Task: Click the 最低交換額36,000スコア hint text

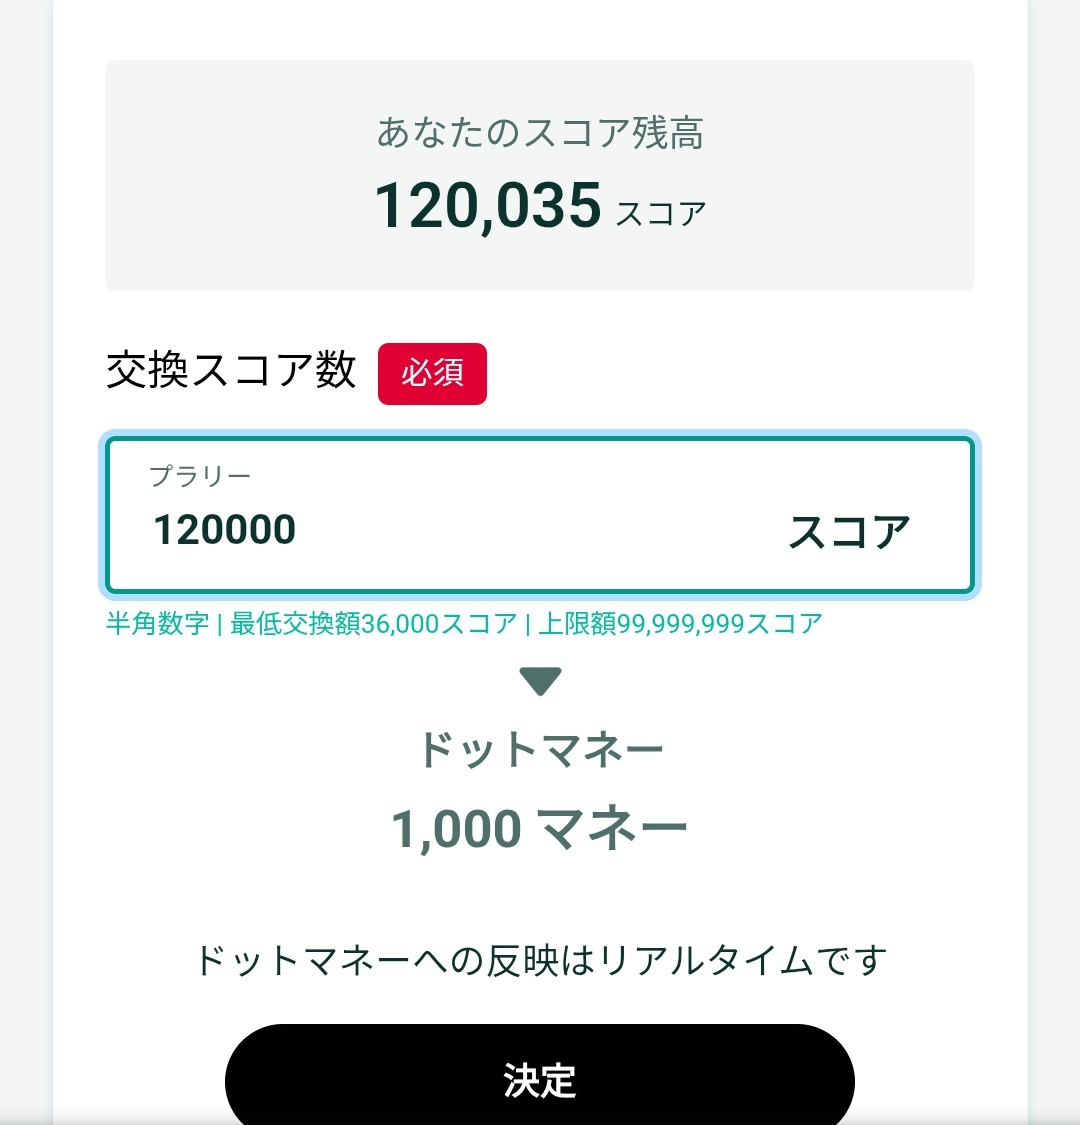Action: click(x=373, y=623)
